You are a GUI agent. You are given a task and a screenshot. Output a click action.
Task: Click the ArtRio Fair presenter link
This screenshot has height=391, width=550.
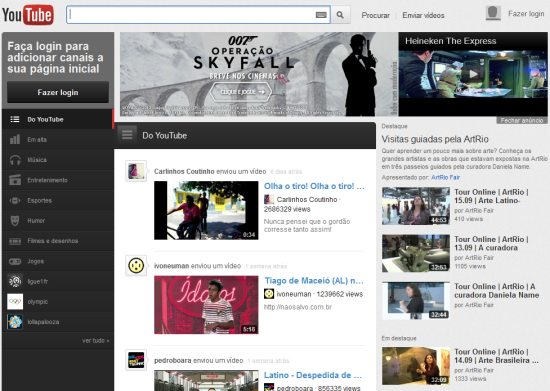coord(445,177)
